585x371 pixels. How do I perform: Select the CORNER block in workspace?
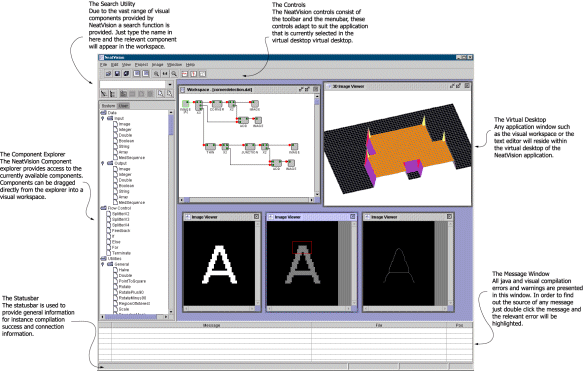pos(217,104)
